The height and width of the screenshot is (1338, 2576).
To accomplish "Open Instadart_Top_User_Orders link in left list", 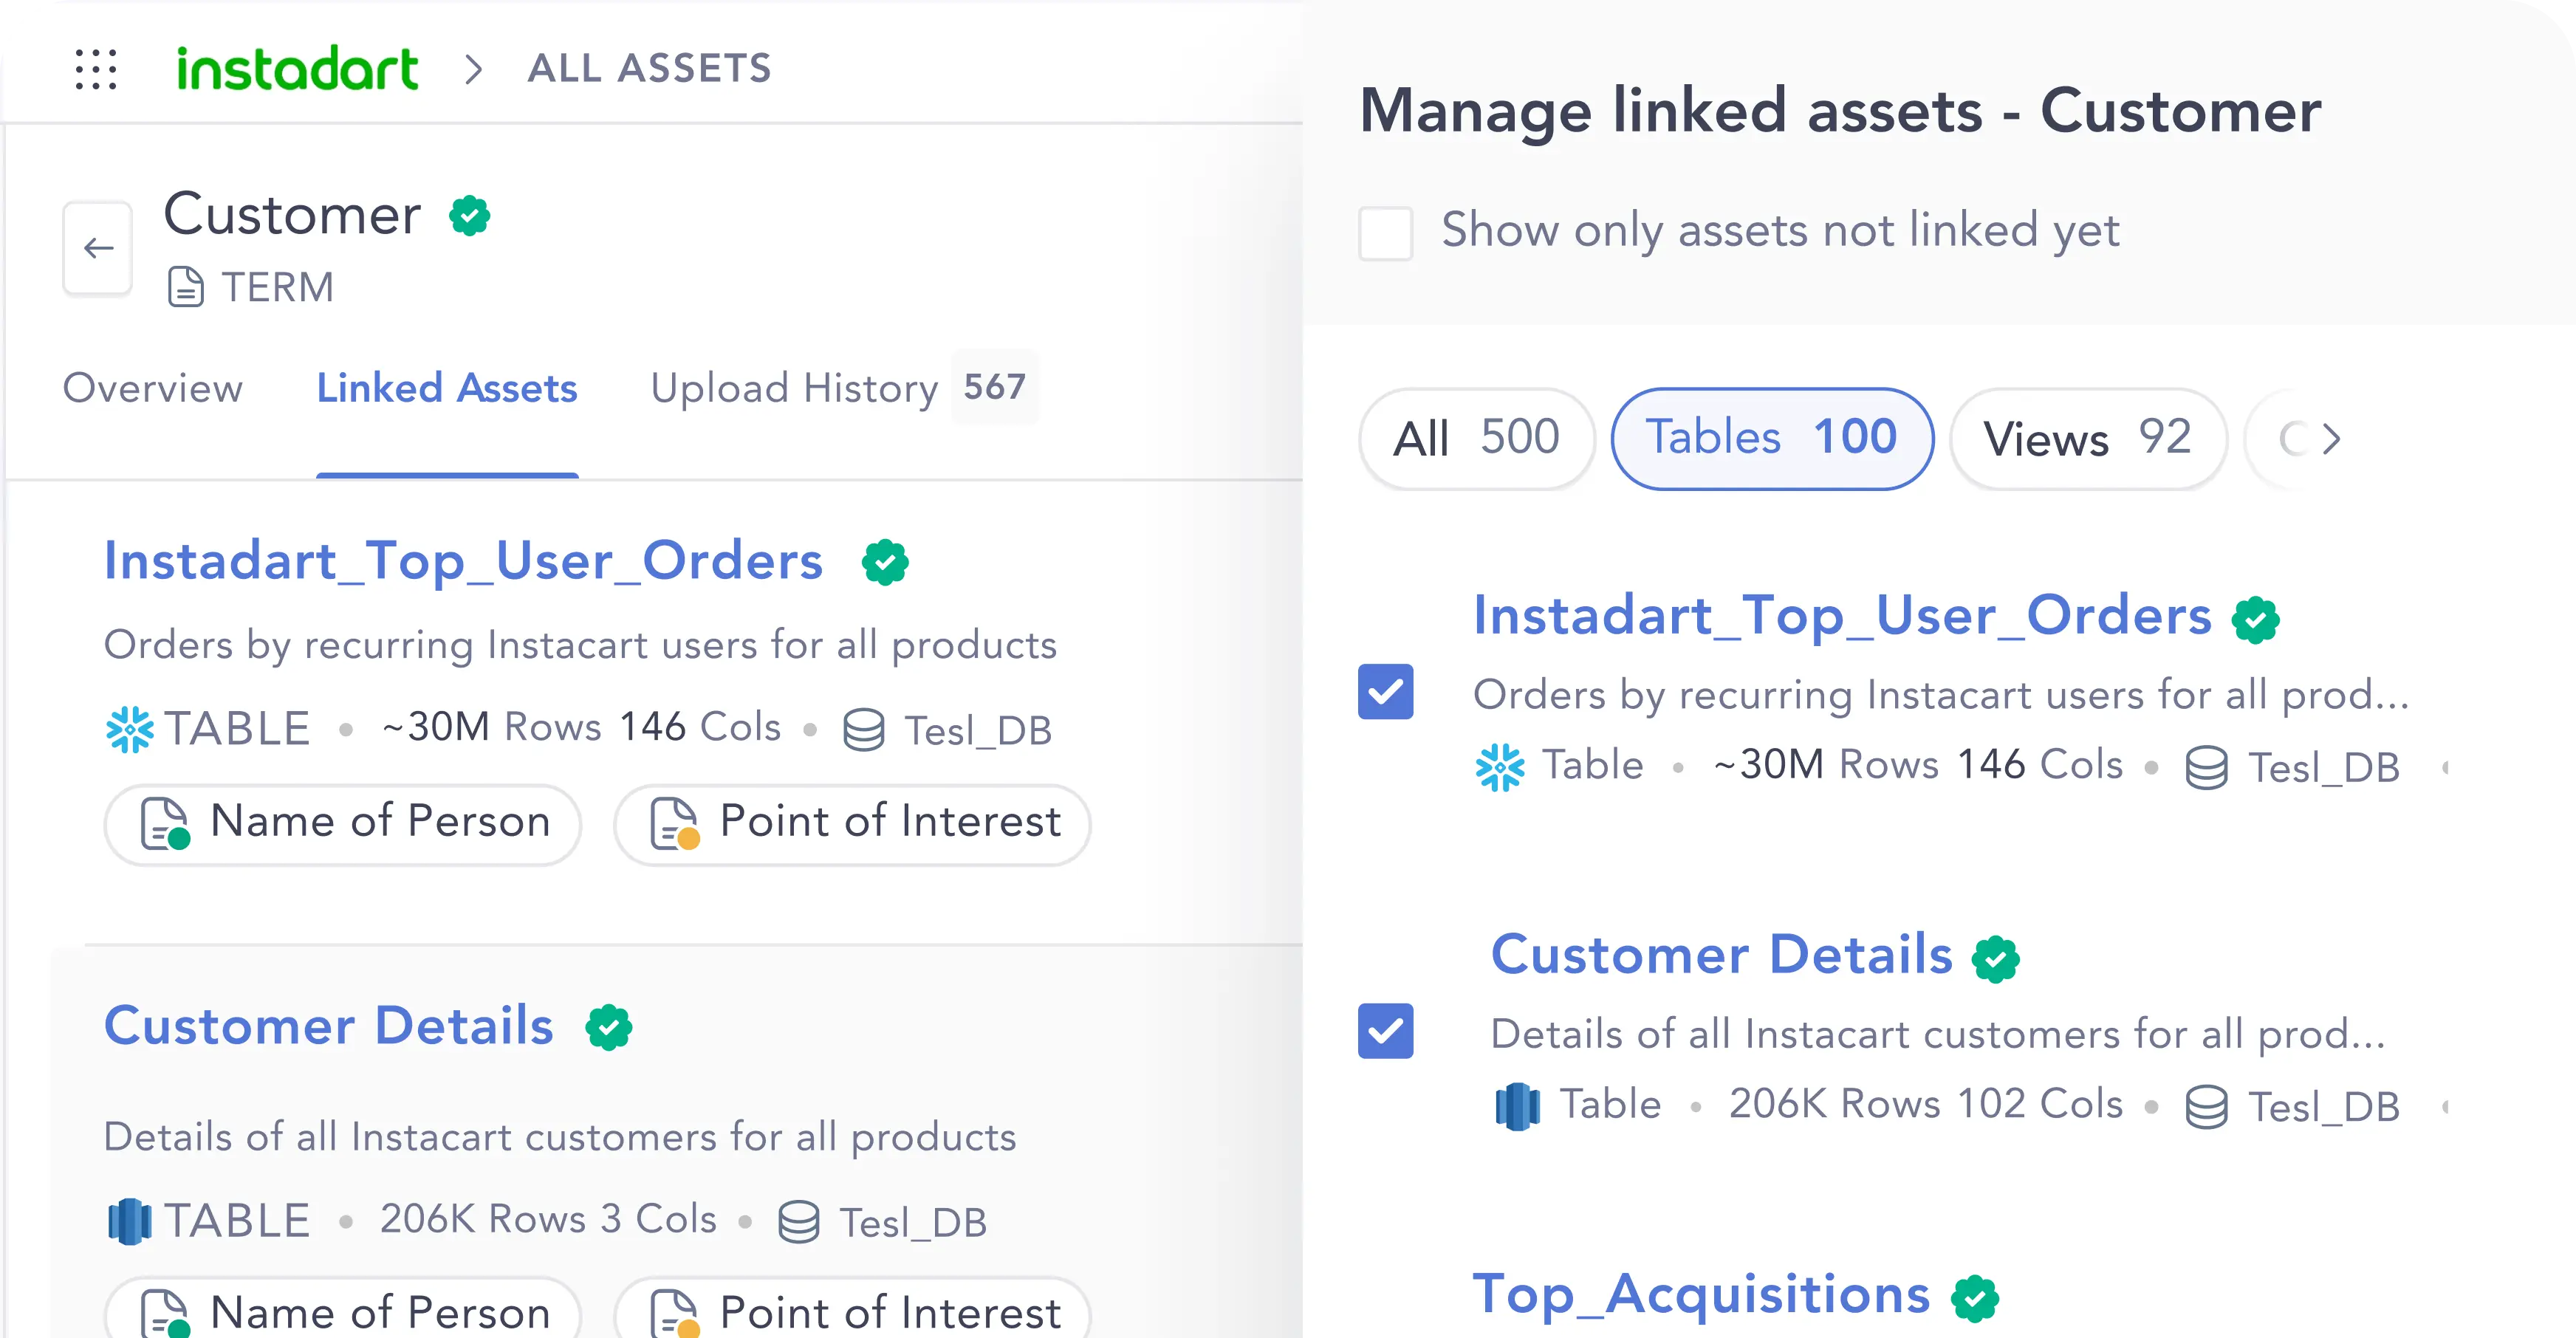I will click(464, 560).
